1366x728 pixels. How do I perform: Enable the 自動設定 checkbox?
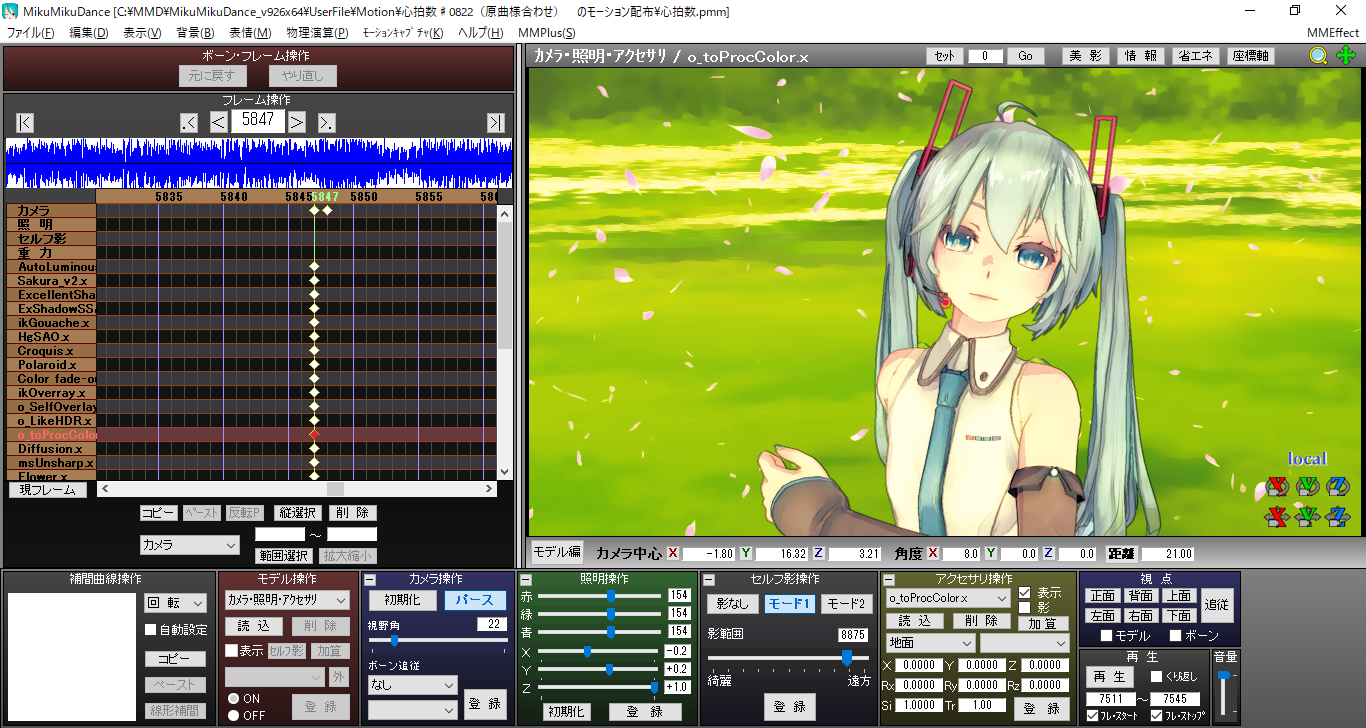(151, 630)
